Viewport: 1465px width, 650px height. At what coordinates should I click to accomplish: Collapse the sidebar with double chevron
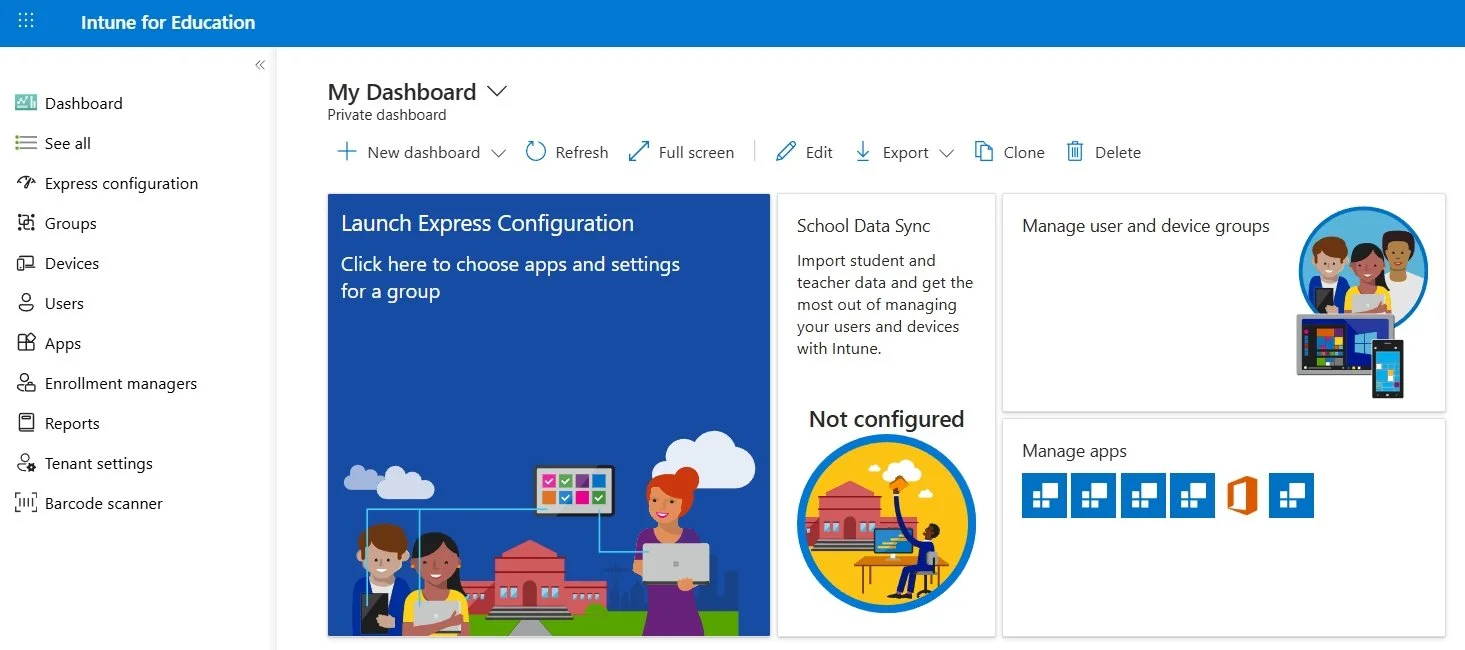pos(260,65)
